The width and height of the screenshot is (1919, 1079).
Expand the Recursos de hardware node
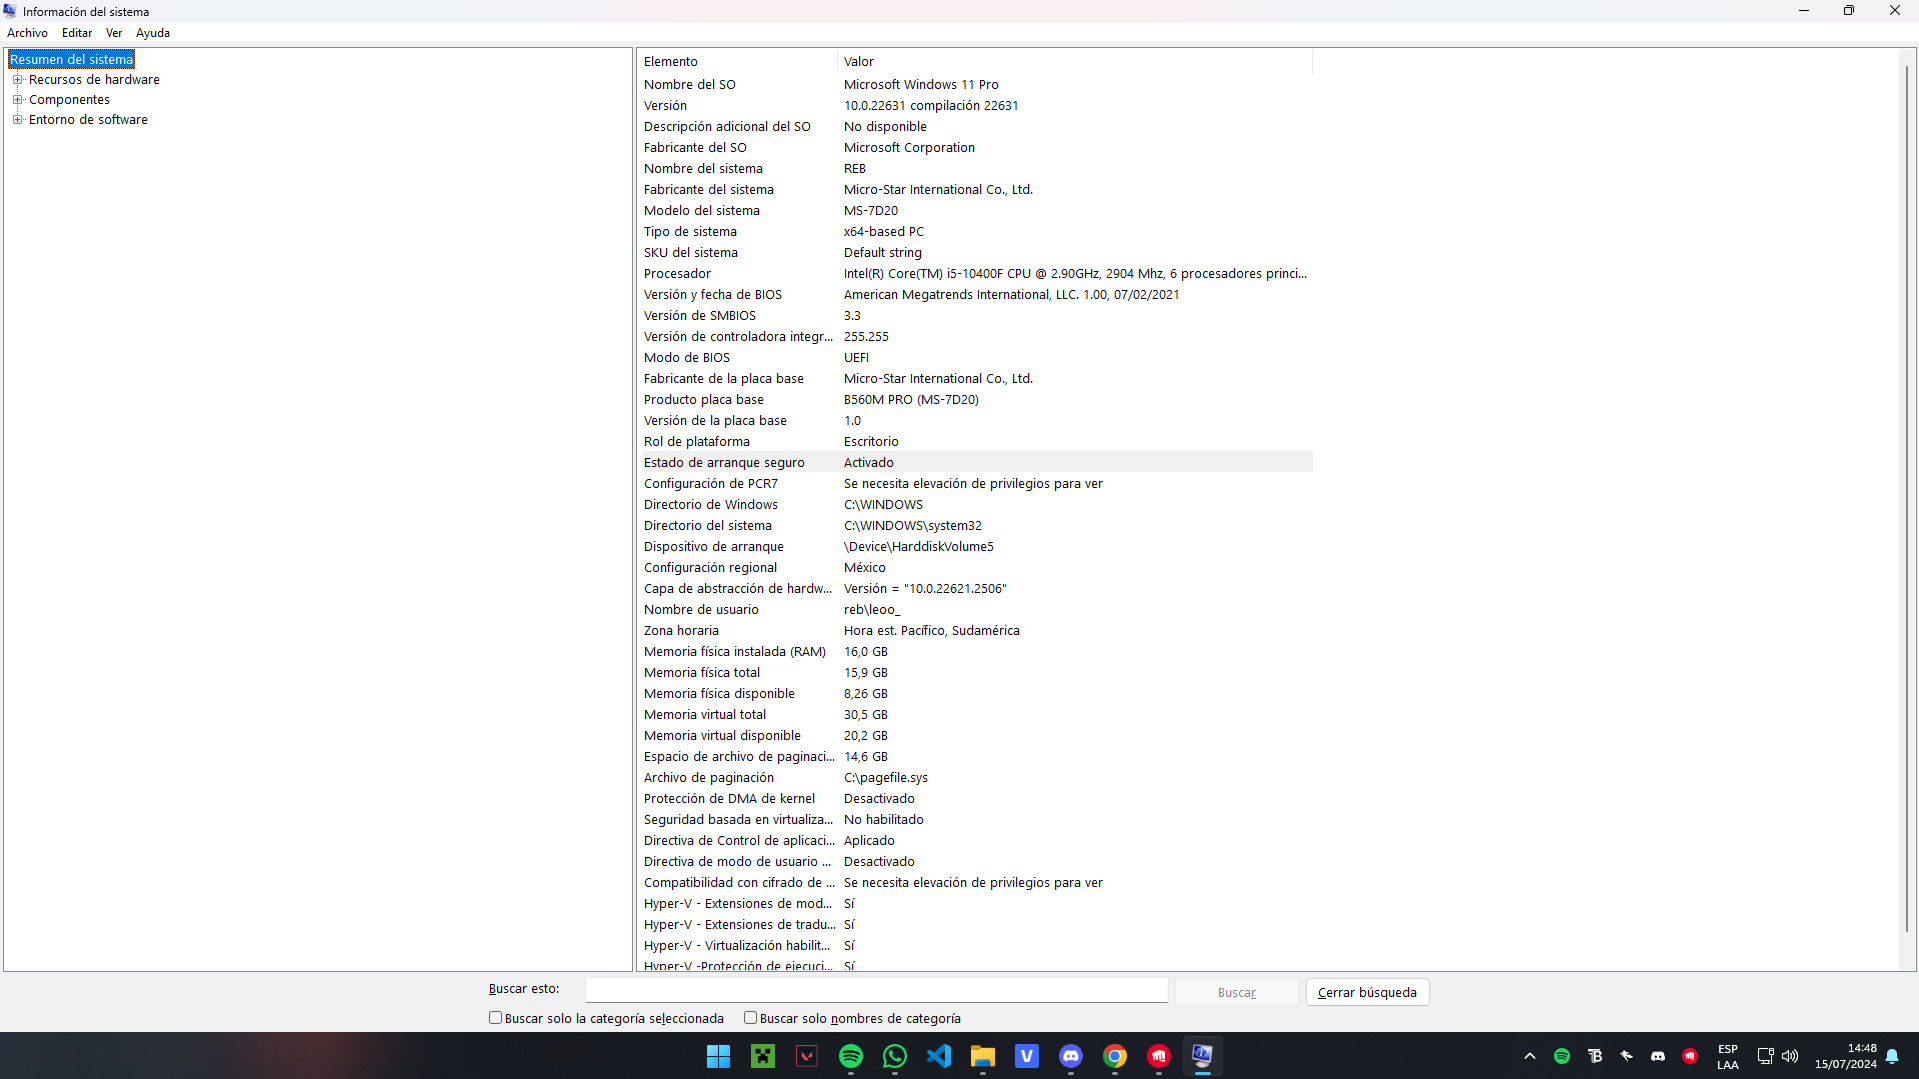pos(17,80)
